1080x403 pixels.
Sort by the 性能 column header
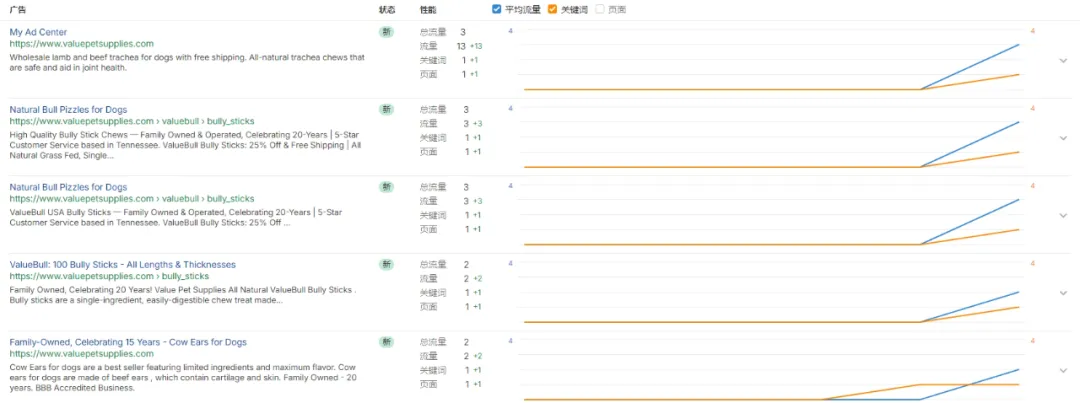[x=428, y=10]
